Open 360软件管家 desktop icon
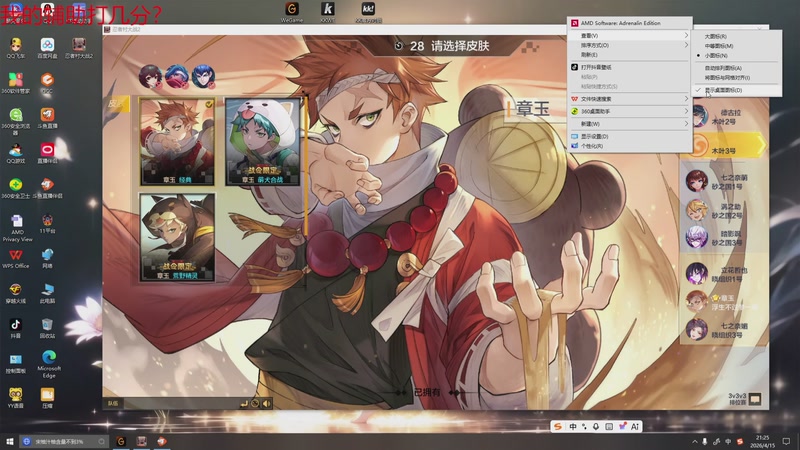The height and width of the screenshot is (450, 800). [16, 83]
